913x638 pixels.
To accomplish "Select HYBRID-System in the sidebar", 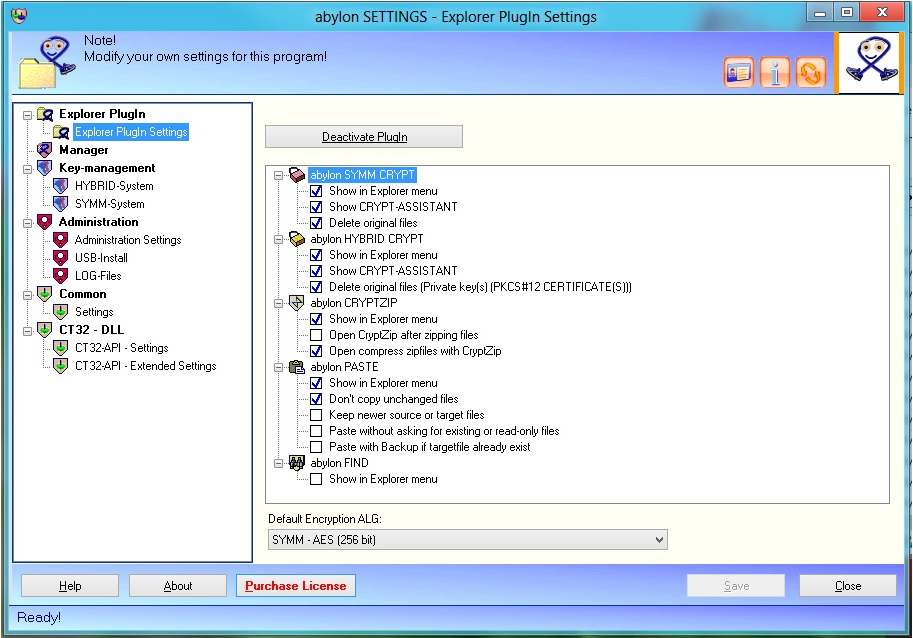I will 114,186.
